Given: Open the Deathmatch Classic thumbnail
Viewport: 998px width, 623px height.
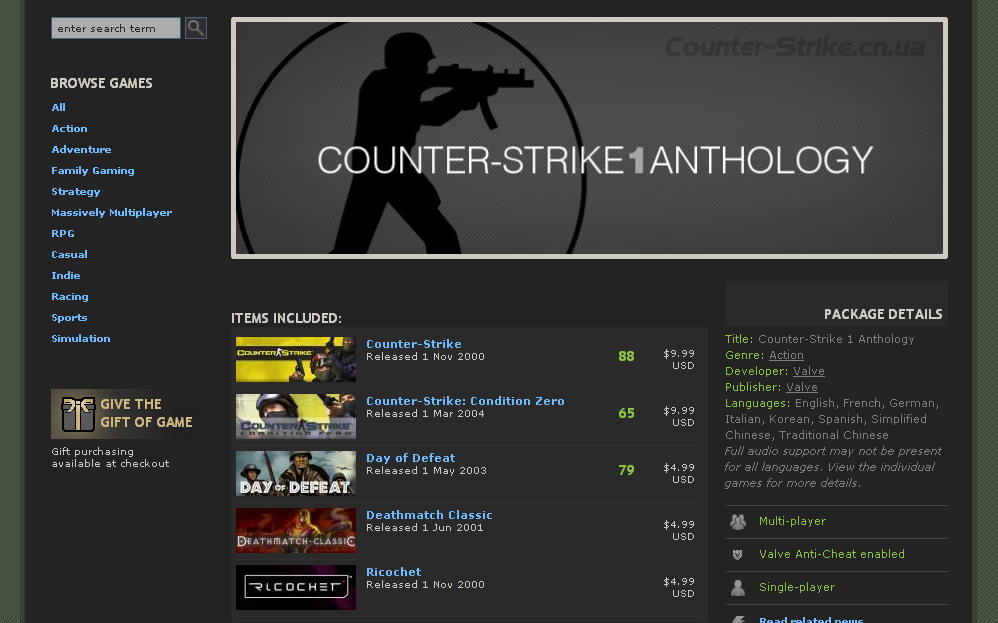Looking at the screenshot, I should tap(296, 530).
